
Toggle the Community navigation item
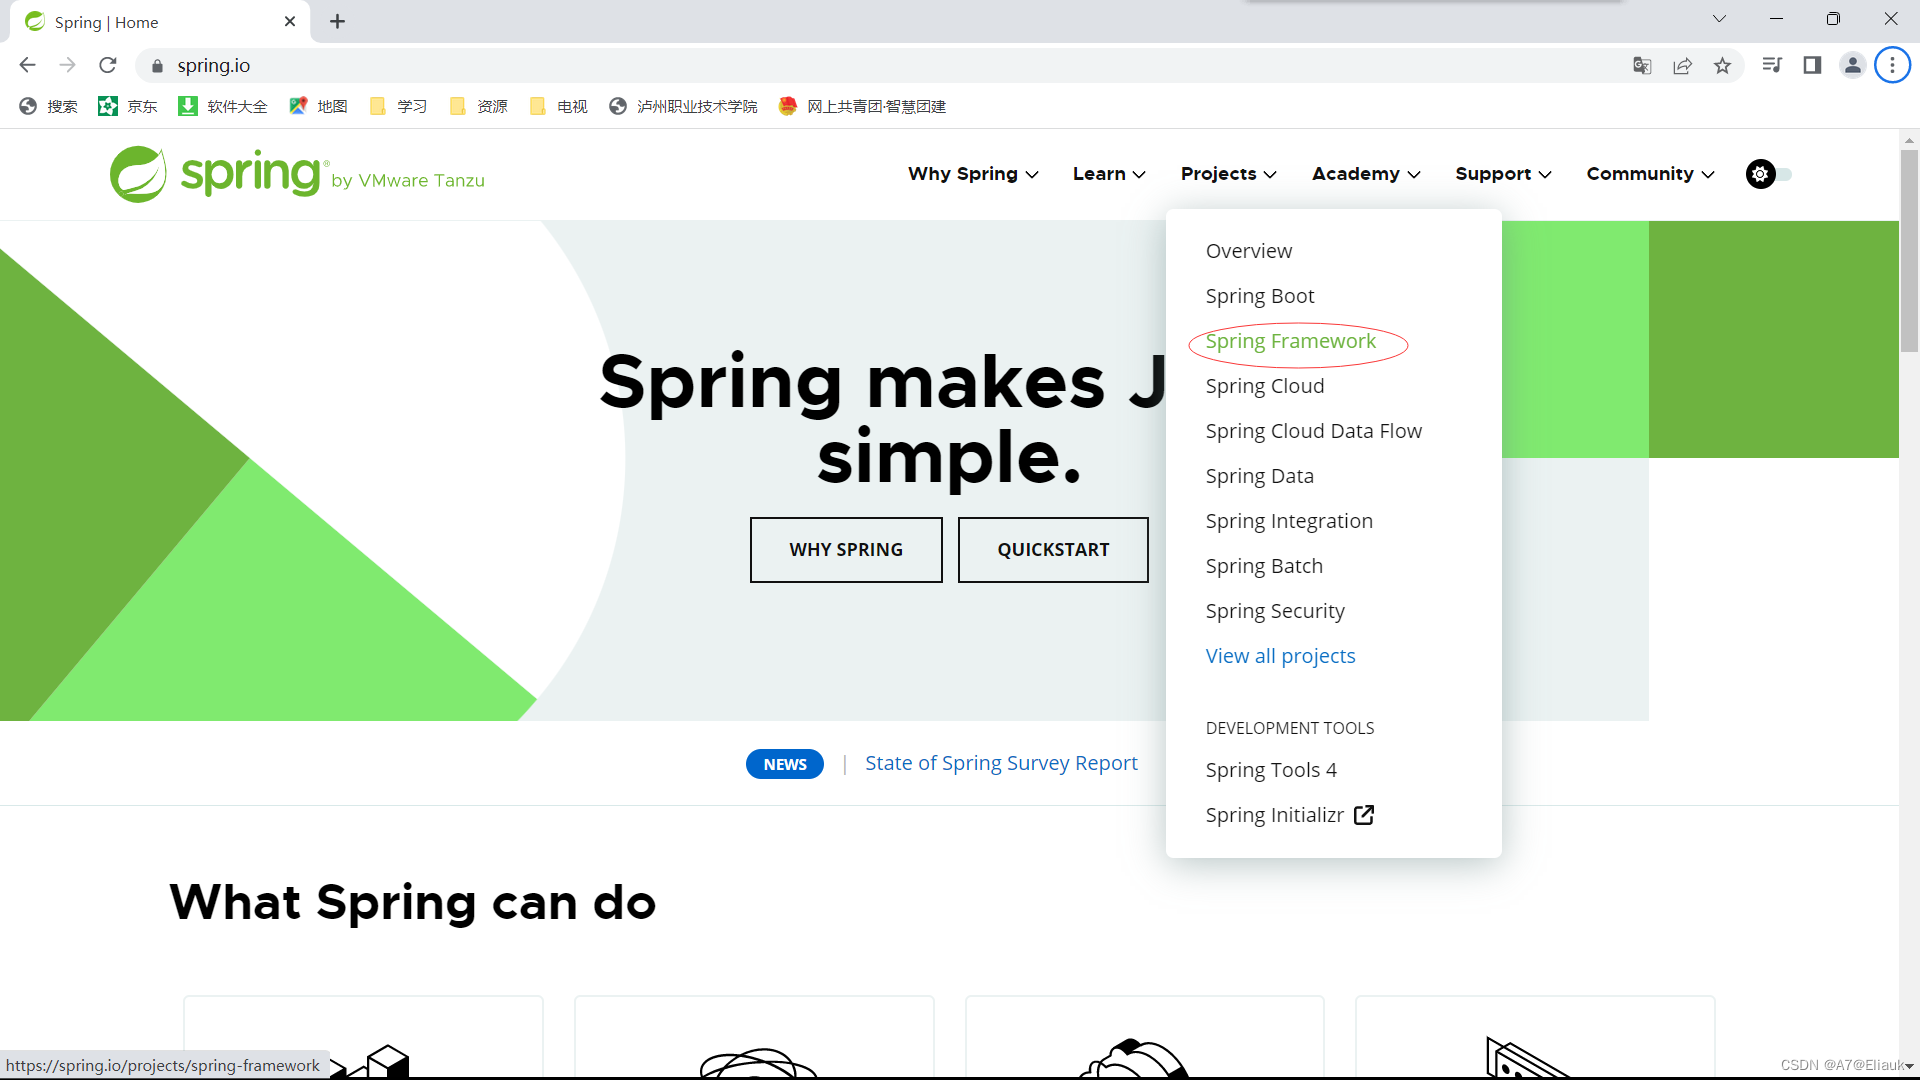tap(1651, 174)
